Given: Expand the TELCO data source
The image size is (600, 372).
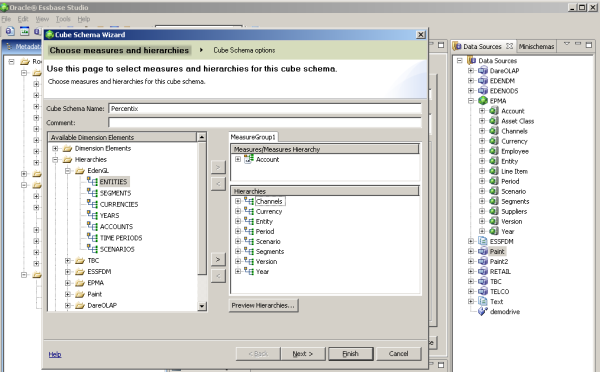Looking at the screenshot, I should (471, 292).
